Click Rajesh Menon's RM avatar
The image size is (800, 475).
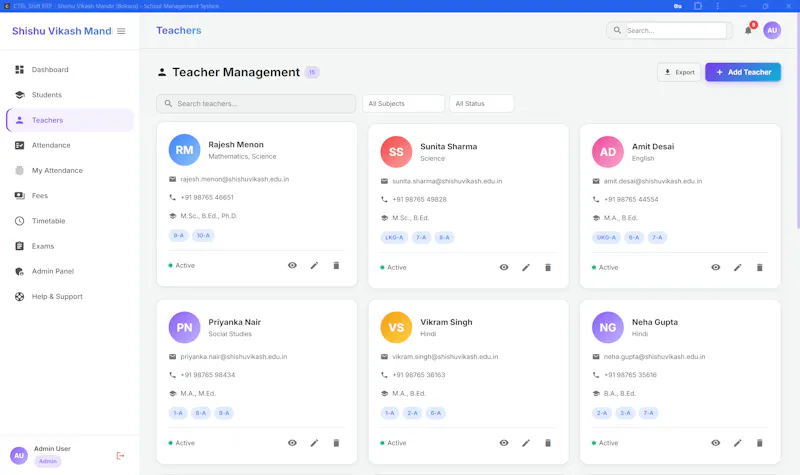click(x=184, y=150)
